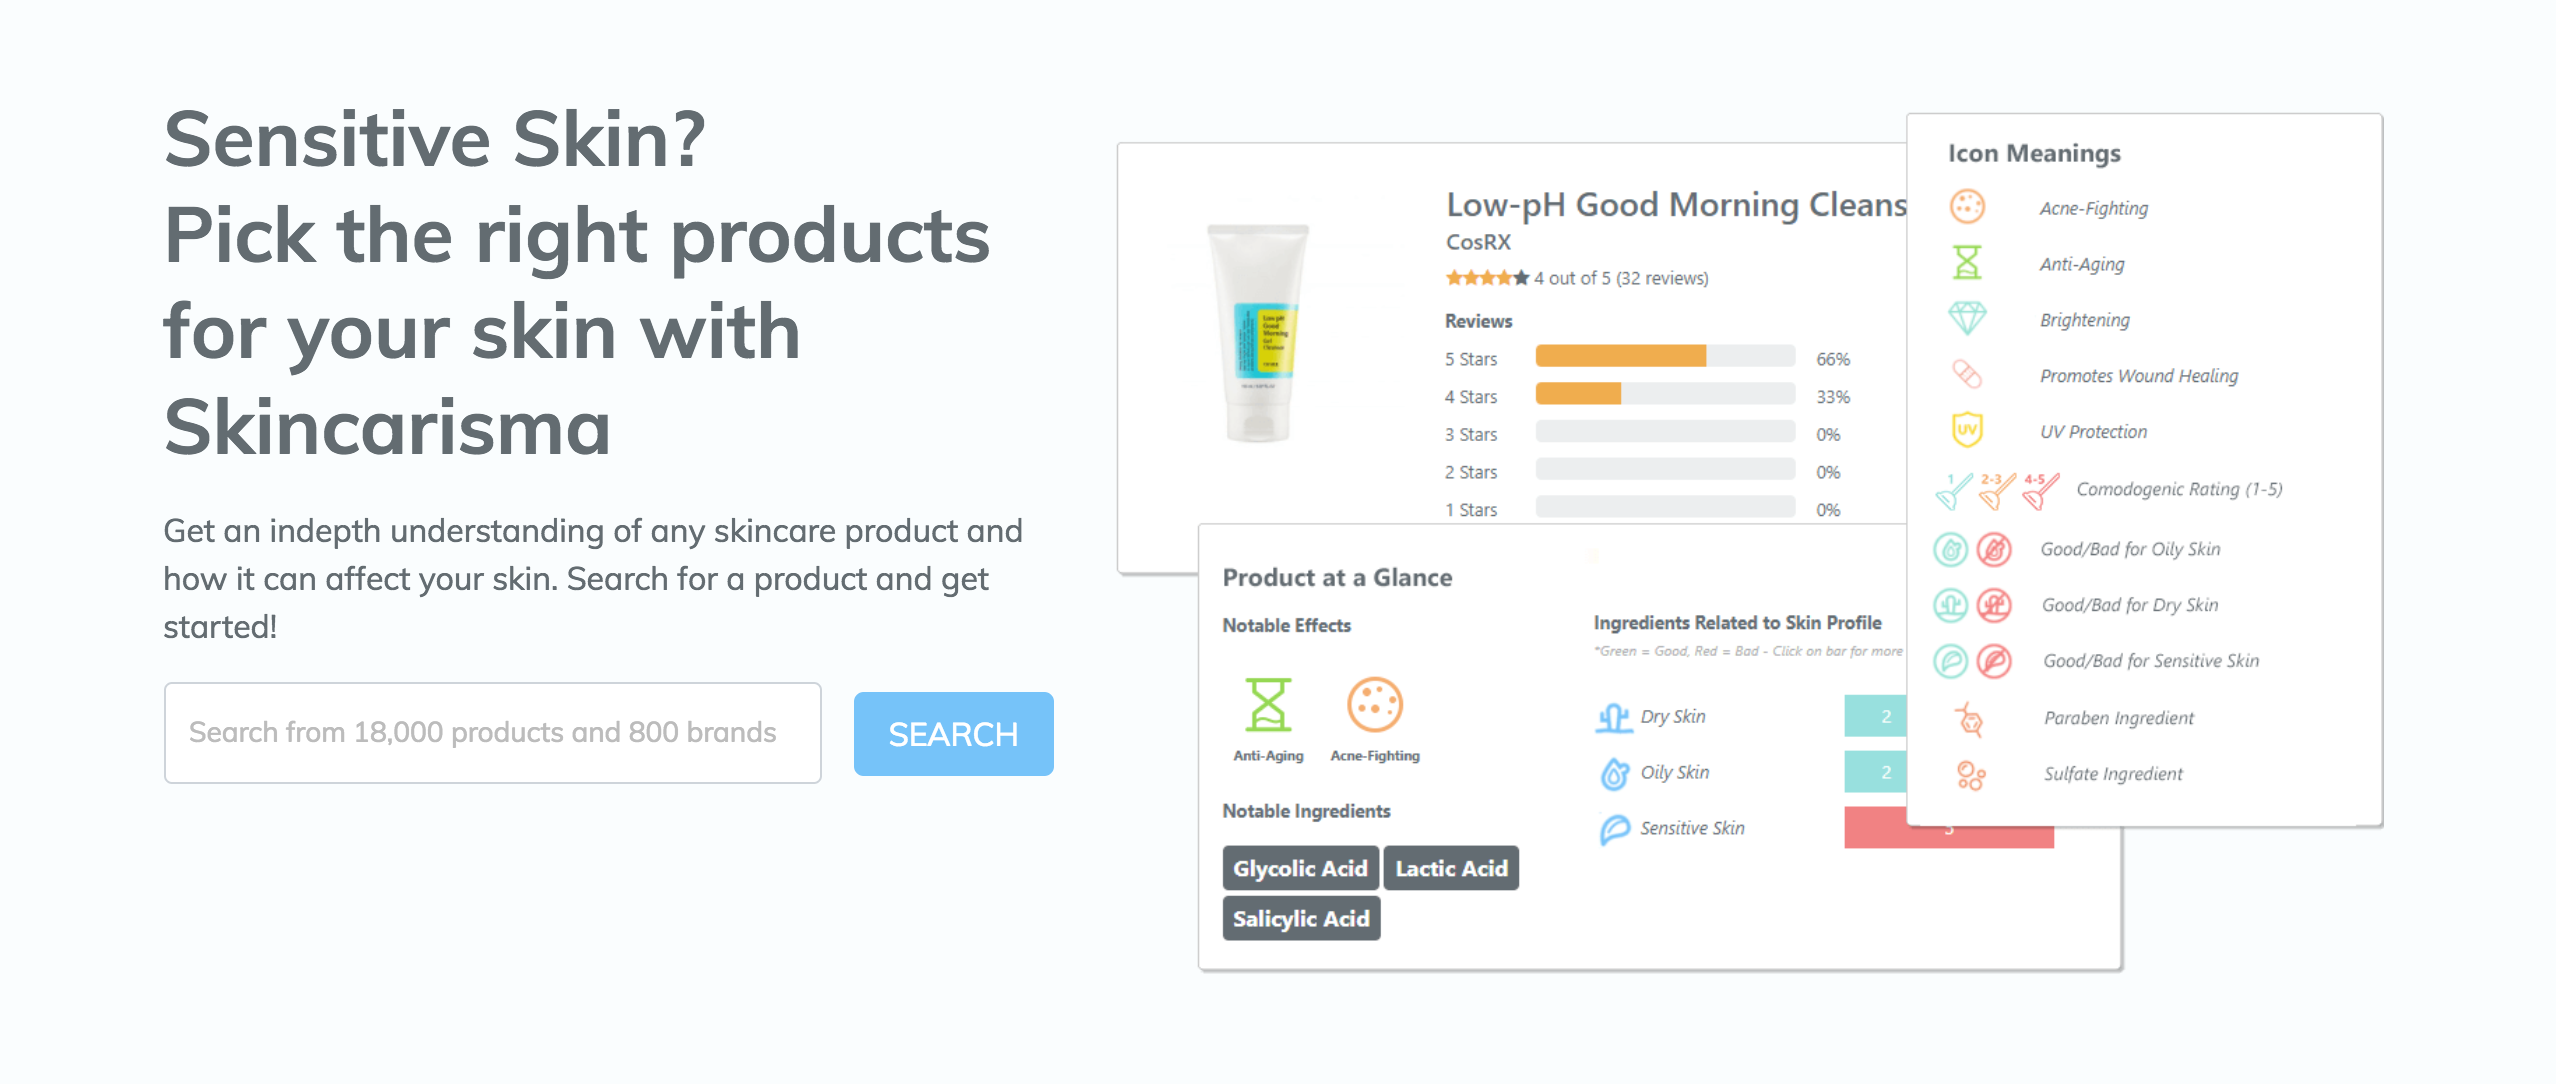
Task: Select the Salicylic Acid ingredient tag
Action: click(x=1301, y=919)
